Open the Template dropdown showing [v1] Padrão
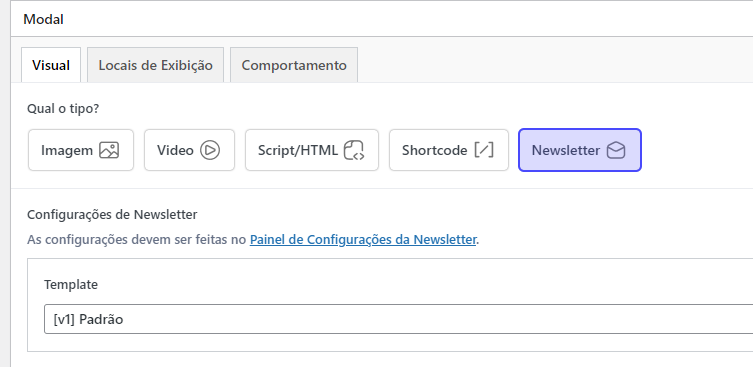 click(x=399, y=319)
